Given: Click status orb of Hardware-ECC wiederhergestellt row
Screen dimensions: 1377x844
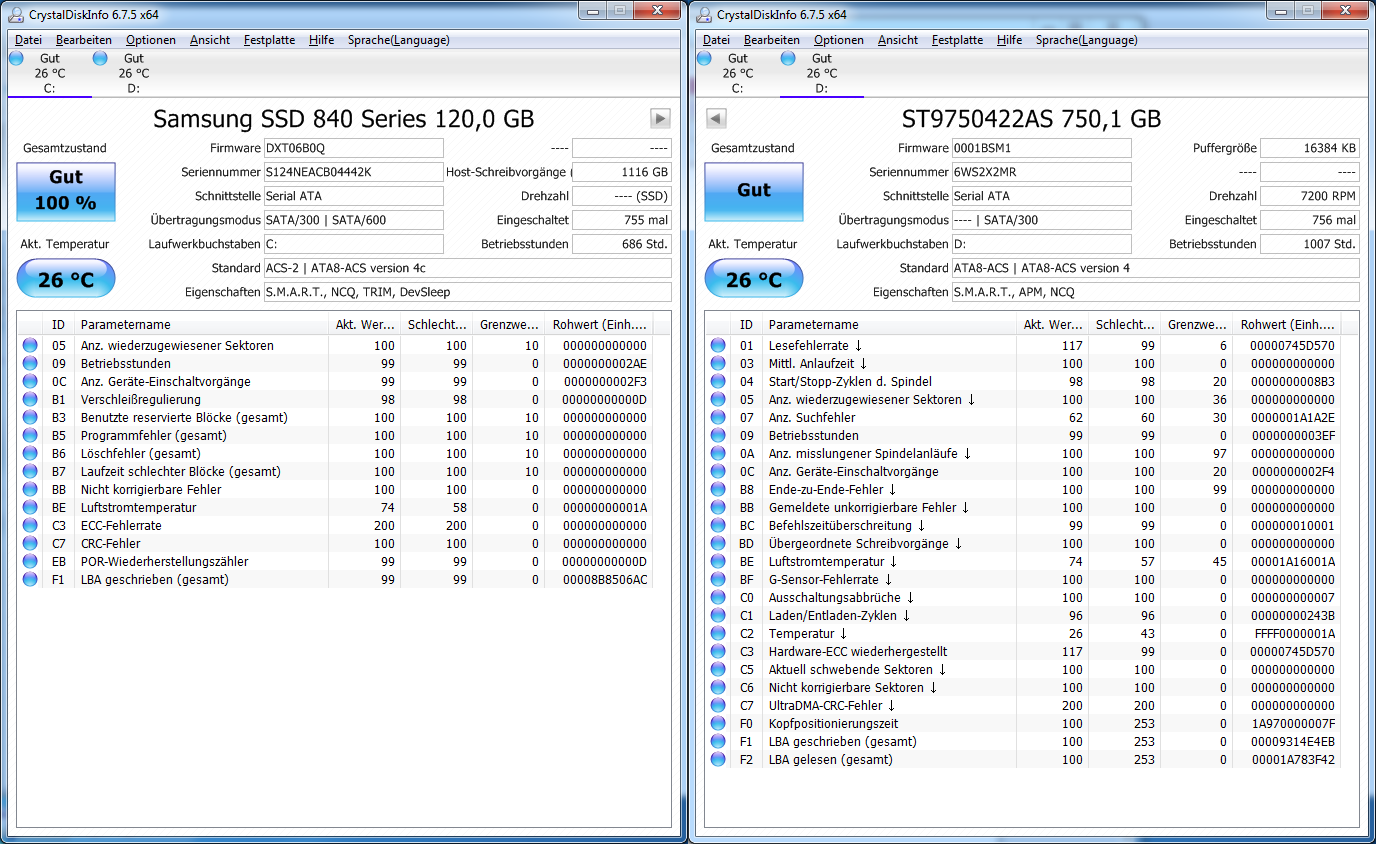Looking at the screenshot, I should (718, 652).
